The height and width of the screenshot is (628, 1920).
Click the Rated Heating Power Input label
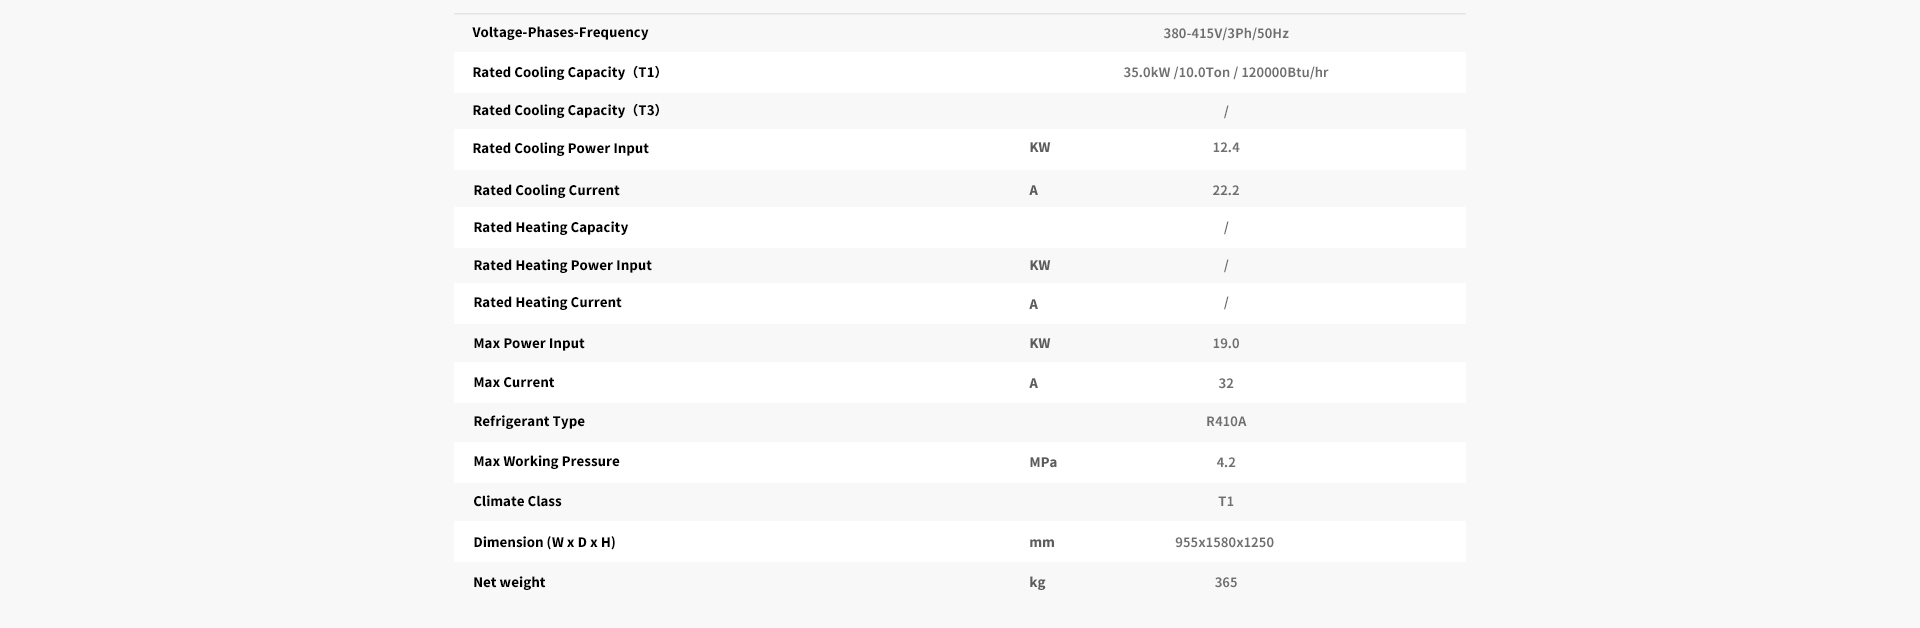pyautogui.click(x=562, y=265)
